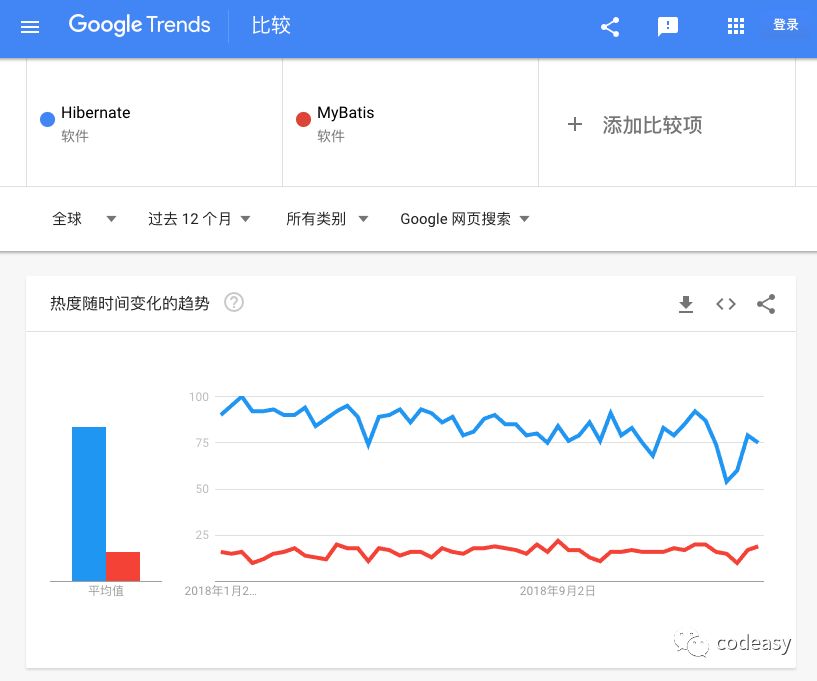Open the navigation hamburger menu

coord(29,27)
